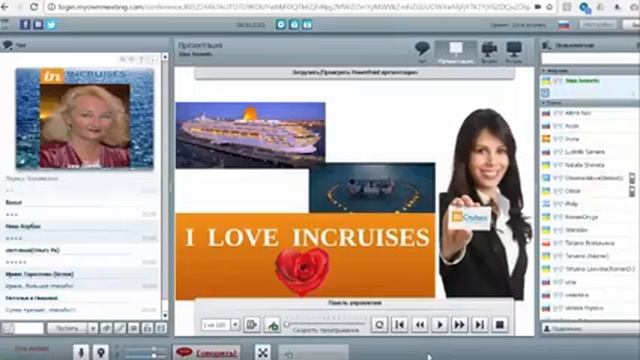Open the settings button in the top bar
640x360 pixels.
pos(598,24)
